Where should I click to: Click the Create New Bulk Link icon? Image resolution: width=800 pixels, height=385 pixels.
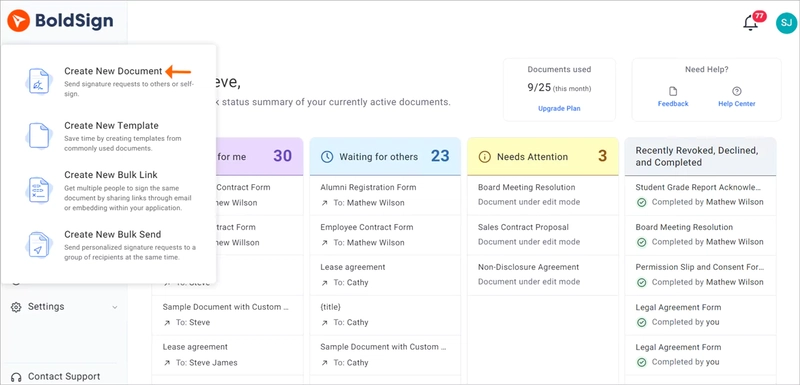[x=39, y=190]
